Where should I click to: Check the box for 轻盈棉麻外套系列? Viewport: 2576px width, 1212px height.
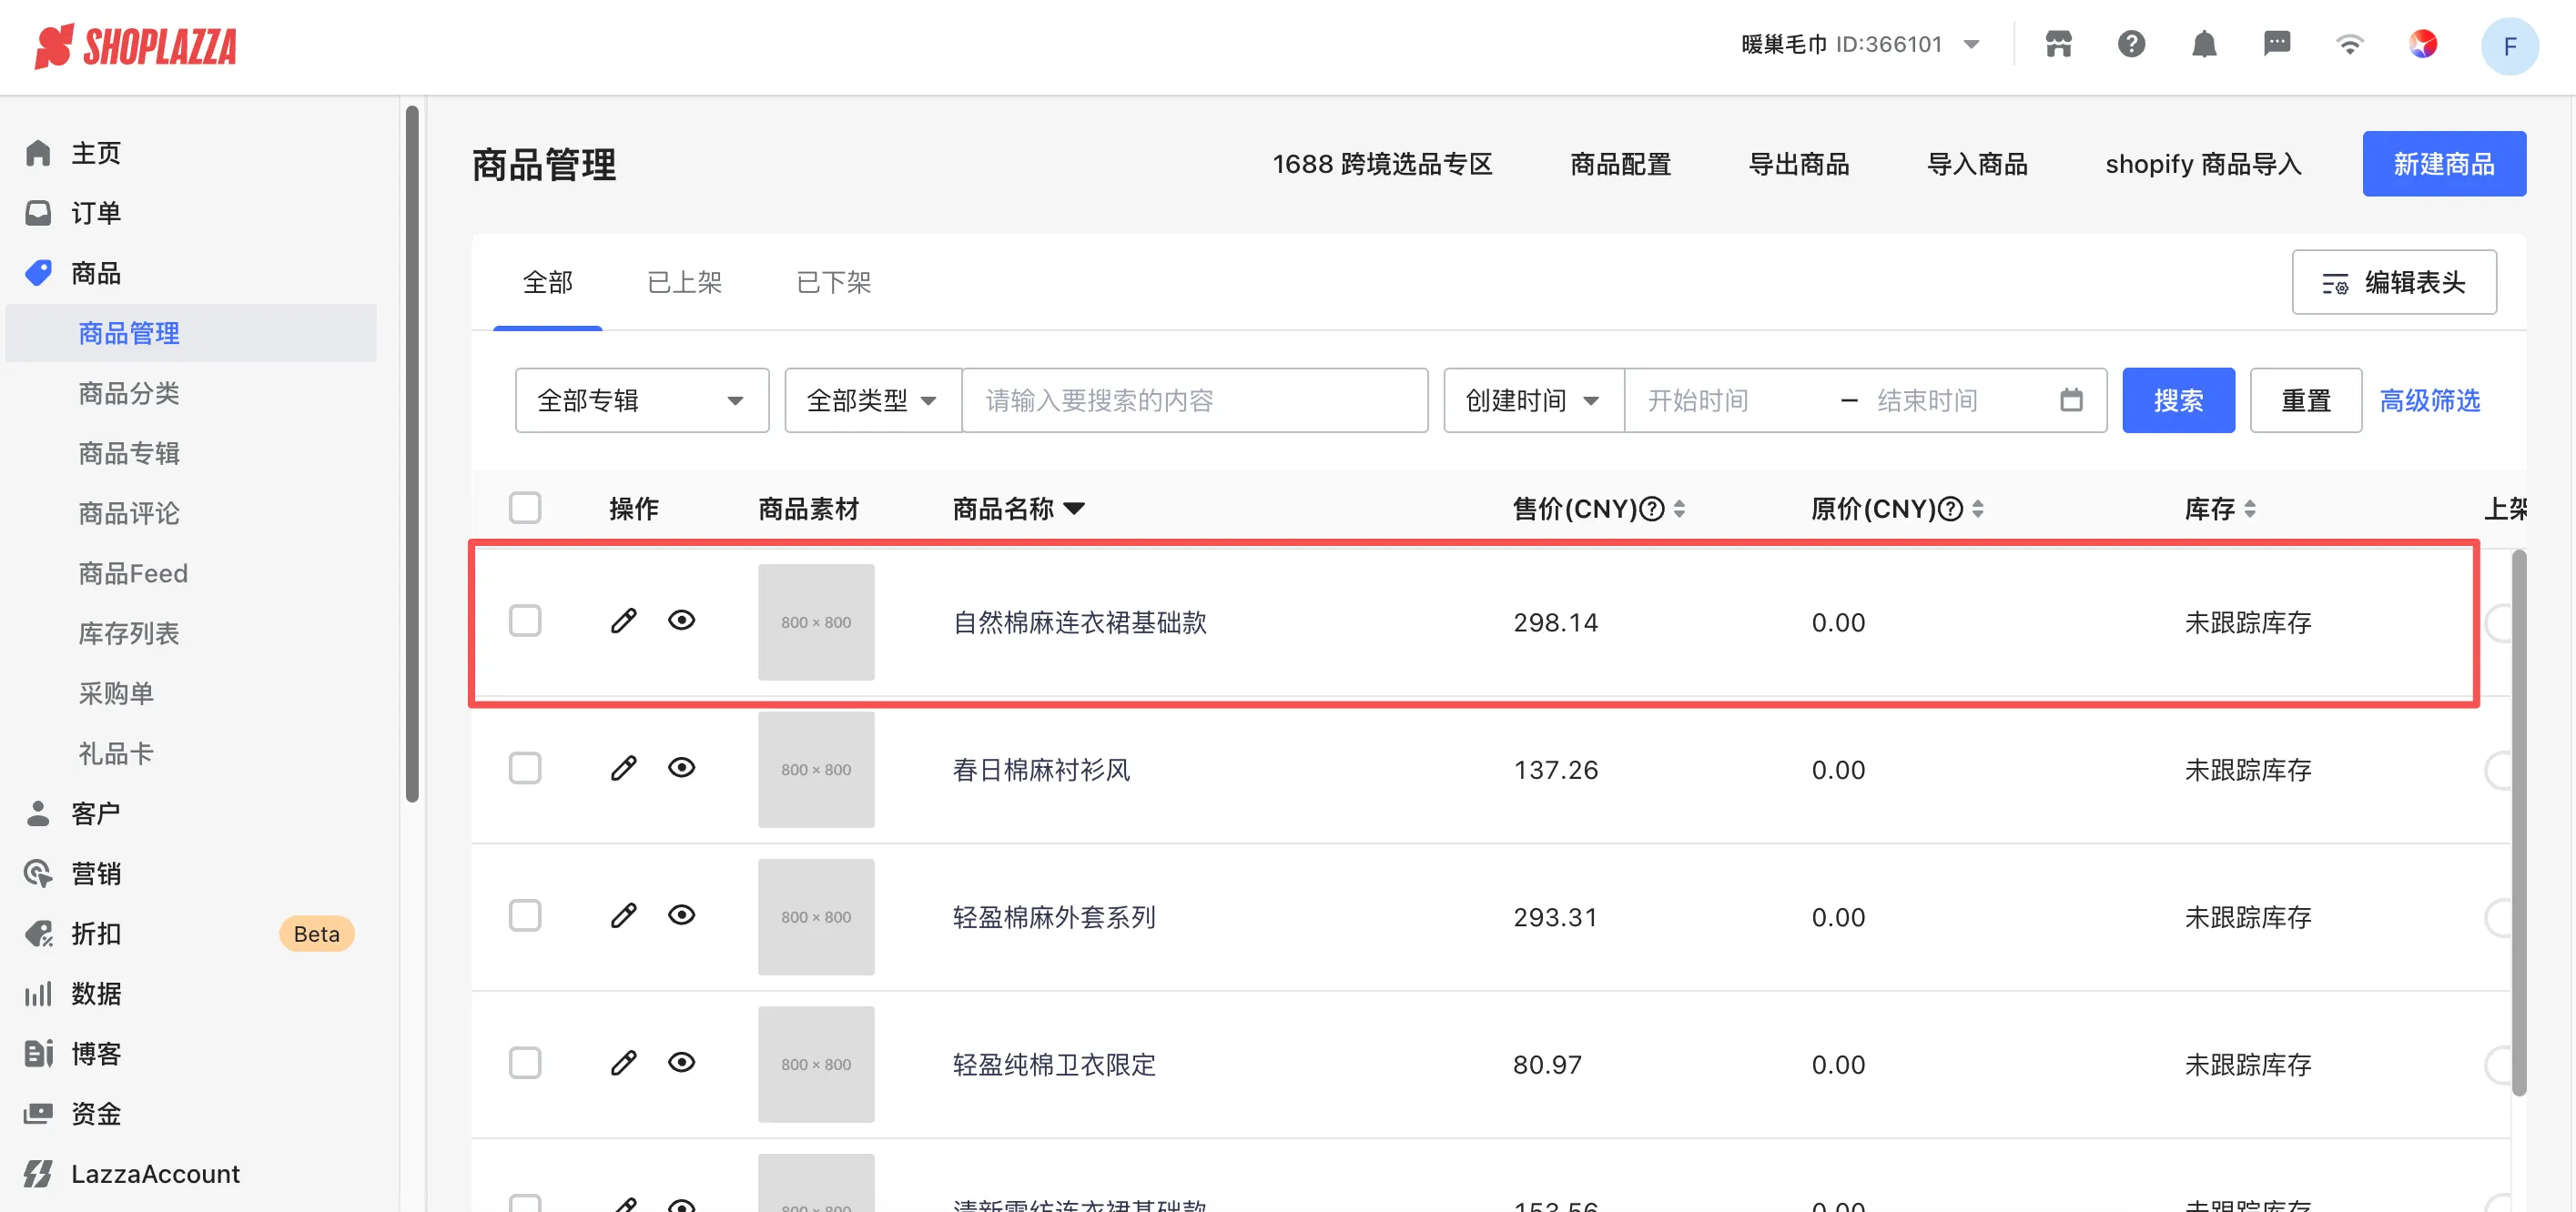click(x=525, y=915)
